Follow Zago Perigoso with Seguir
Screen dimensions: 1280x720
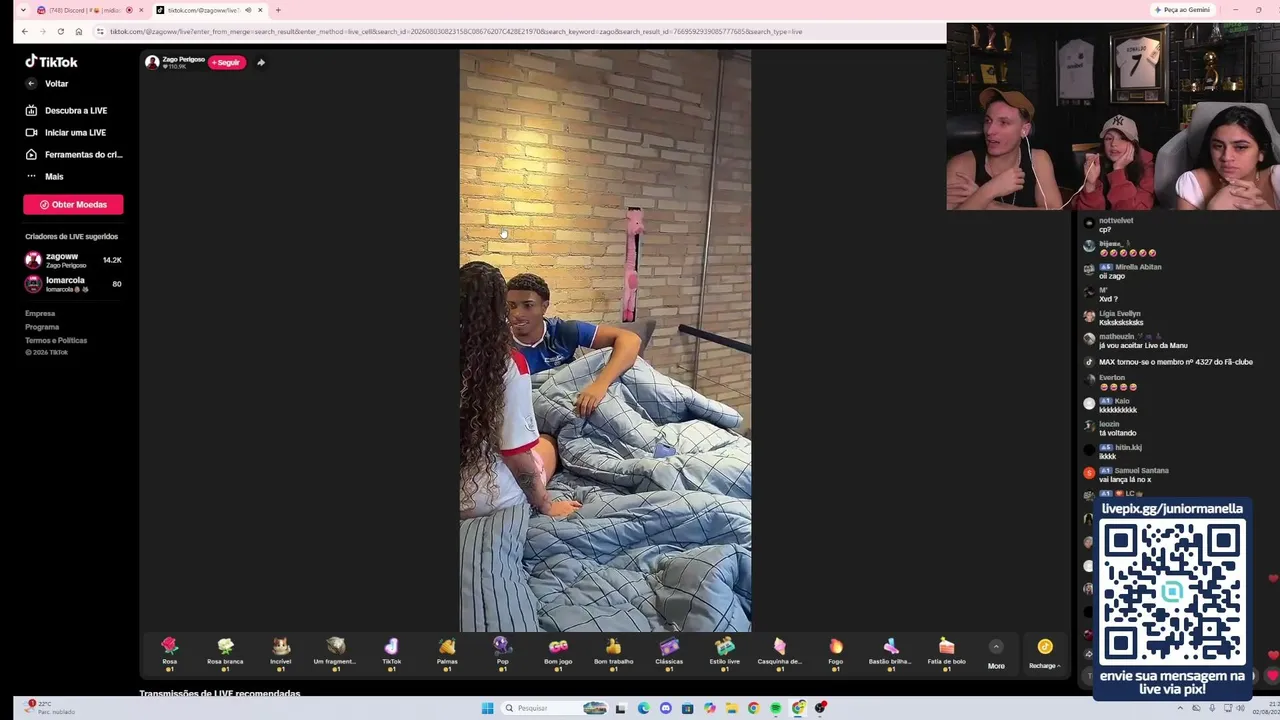point(227,62)
